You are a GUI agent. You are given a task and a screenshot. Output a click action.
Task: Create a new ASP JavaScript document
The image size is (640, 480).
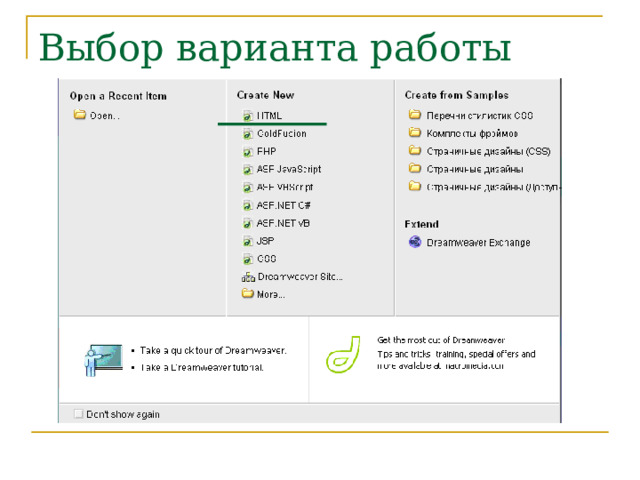point(289,169)
